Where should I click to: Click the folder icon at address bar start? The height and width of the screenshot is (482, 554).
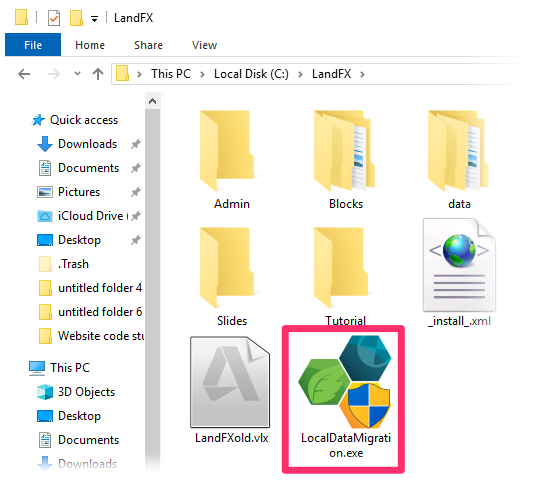click(x=122, y=74)
